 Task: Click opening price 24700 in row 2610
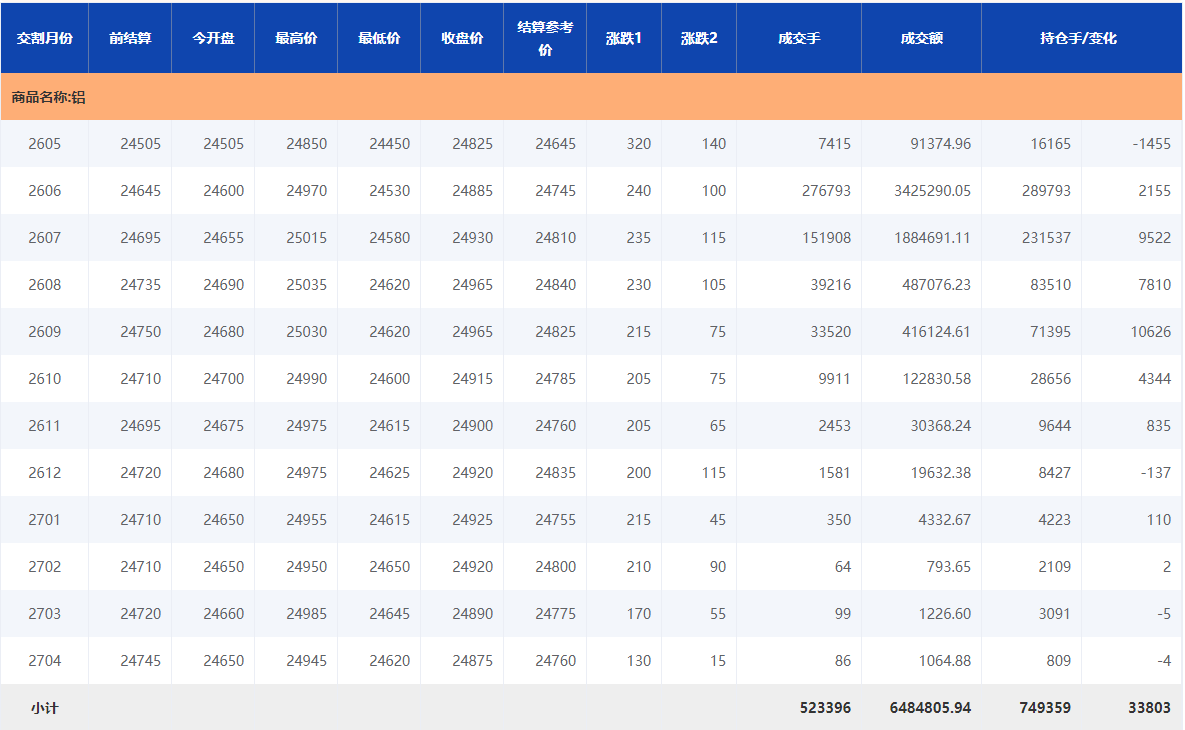[224, 379]
